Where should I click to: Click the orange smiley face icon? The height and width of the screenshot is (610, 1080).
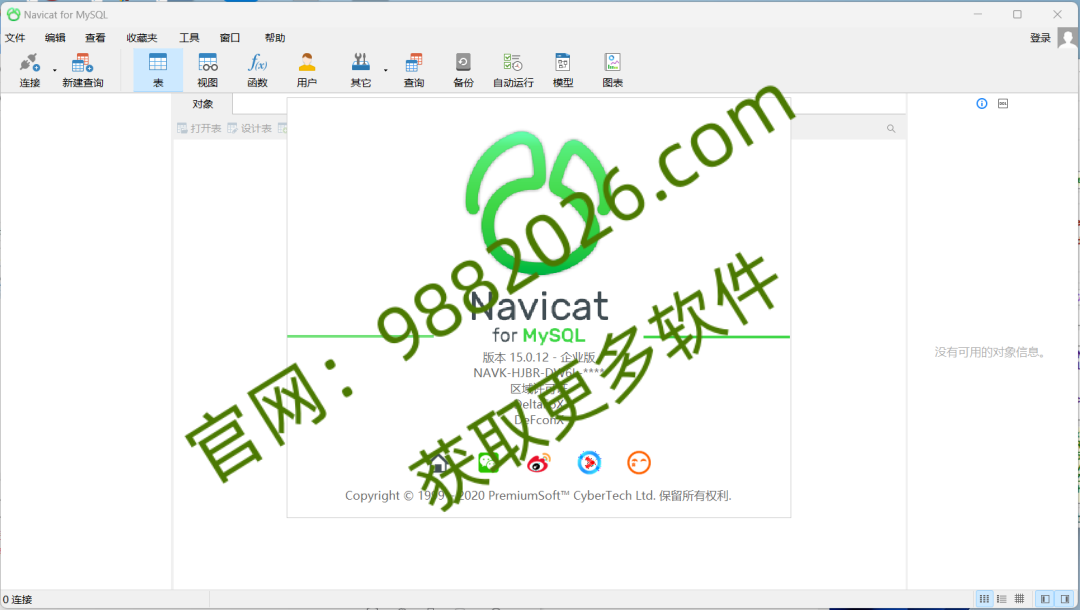638,463
